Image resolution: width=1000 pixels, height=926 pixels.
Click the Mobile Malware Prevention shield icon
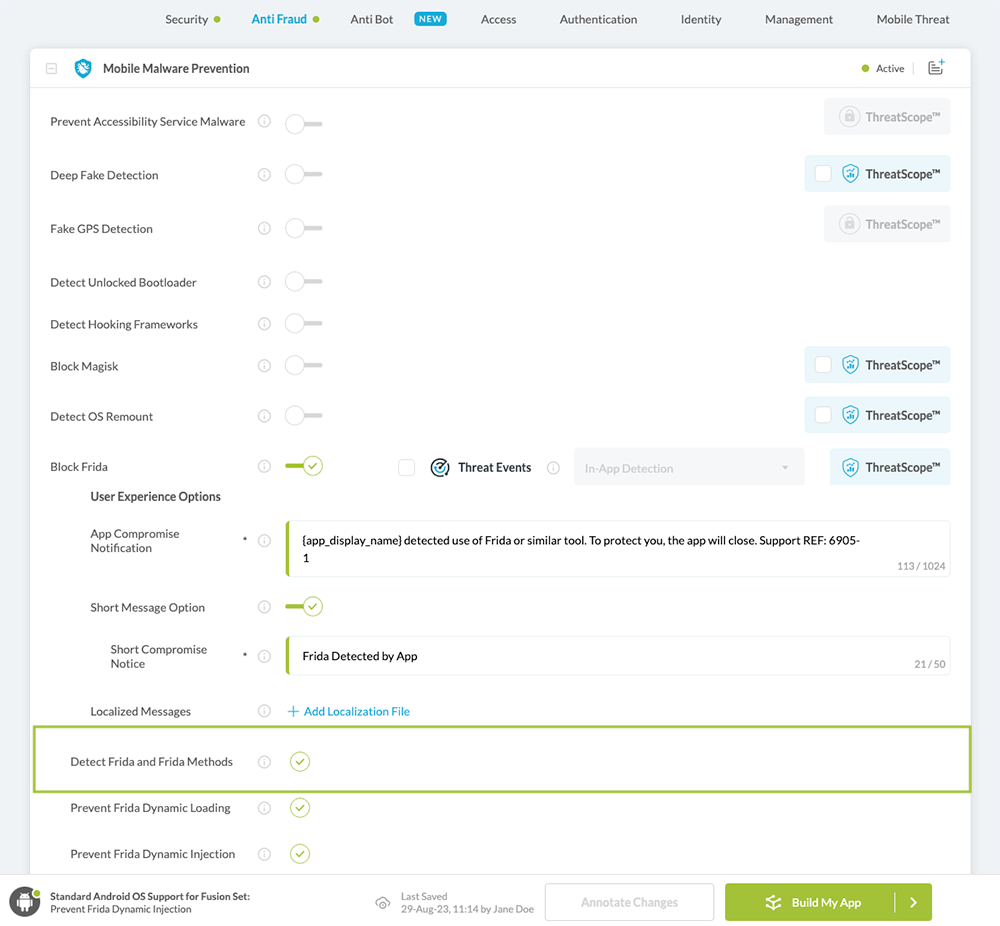(83, 69)
